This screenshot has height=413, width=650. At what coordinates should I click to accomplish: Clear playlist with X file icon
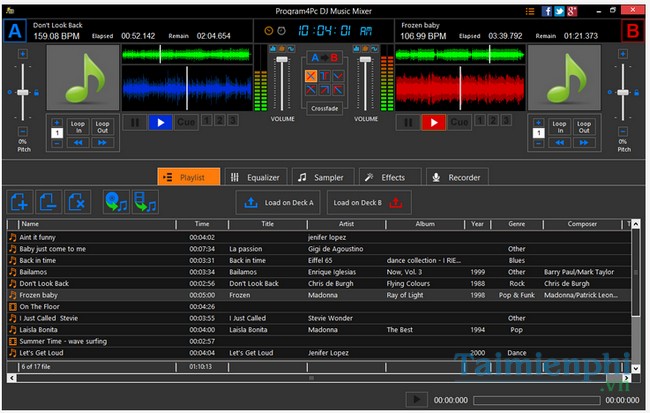tap(77, 202)
